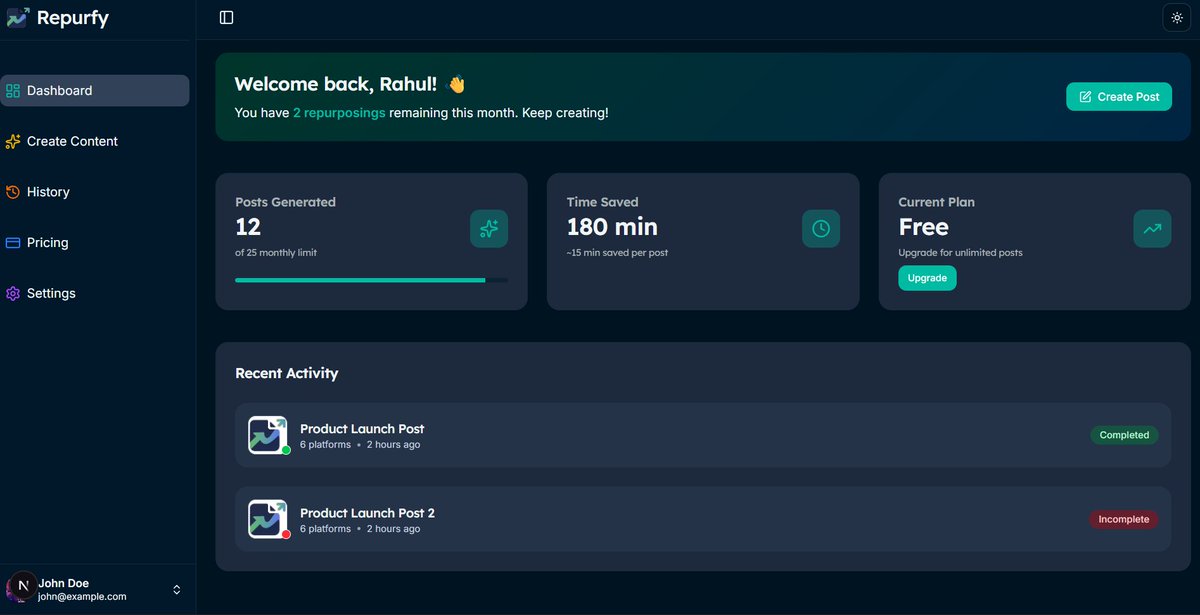Click the '180 min' time saved value

click(612, 227)
